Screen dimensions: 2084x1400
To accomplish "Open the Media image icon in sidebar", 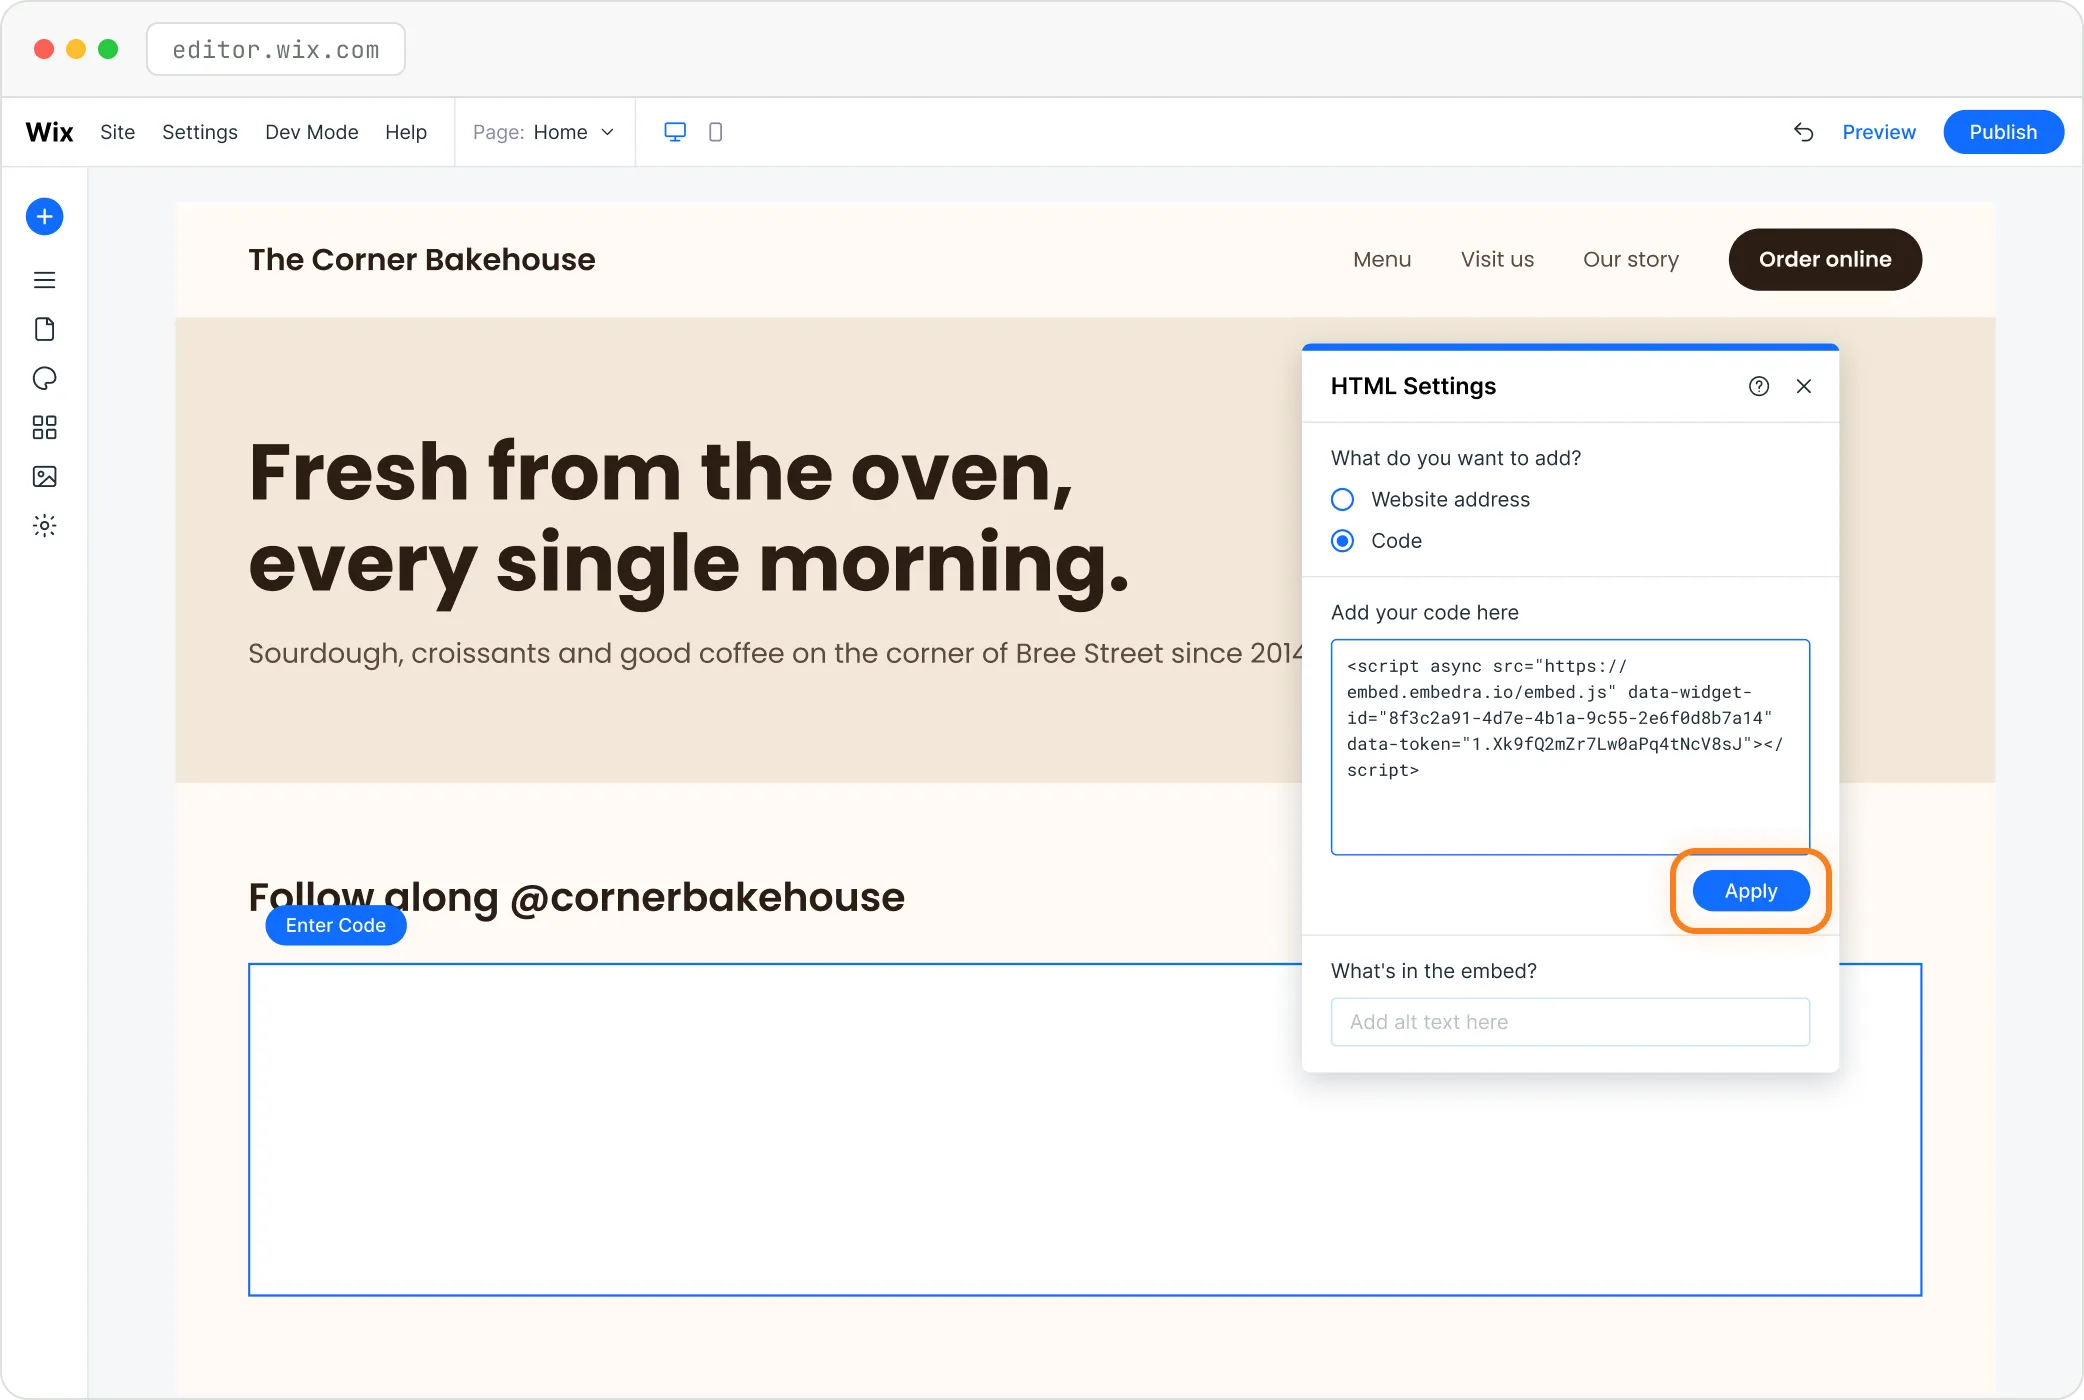I will click(x=44, y=476).
